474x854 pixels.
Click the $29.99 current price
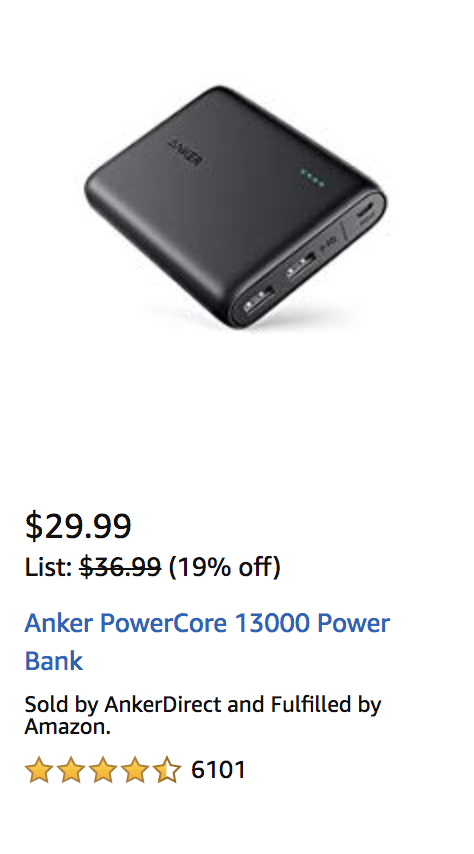78,526
